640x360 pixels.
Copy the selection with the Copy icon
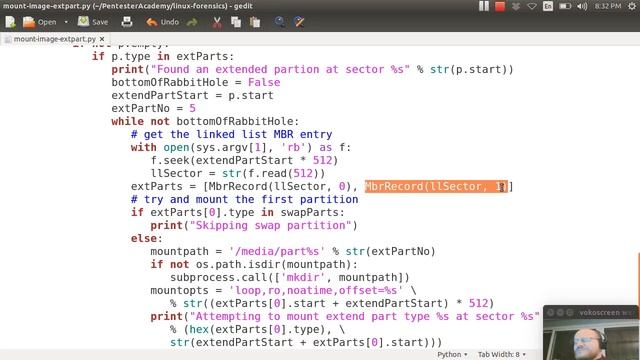click(236, 22)
